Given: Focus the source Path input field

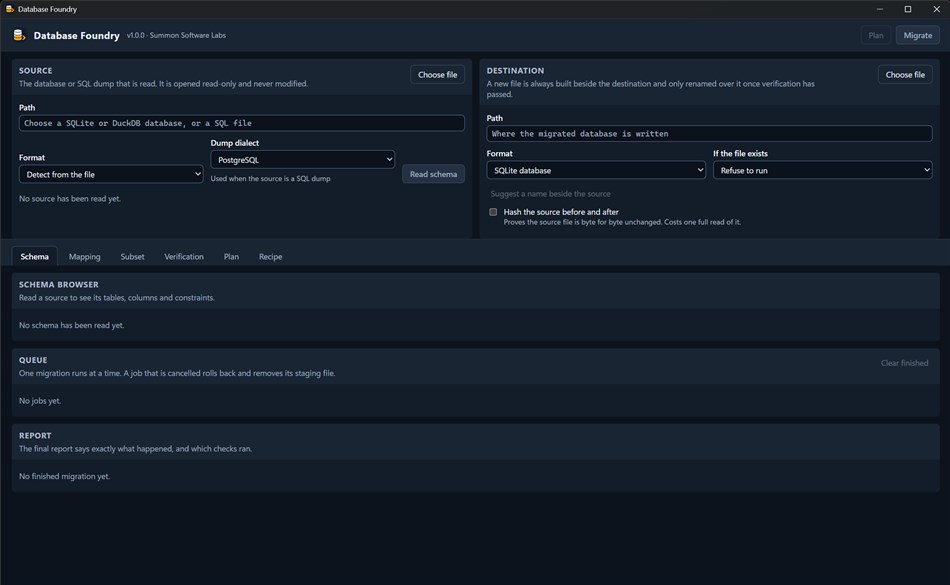Looking at the screenshot, I should (242, 123).
